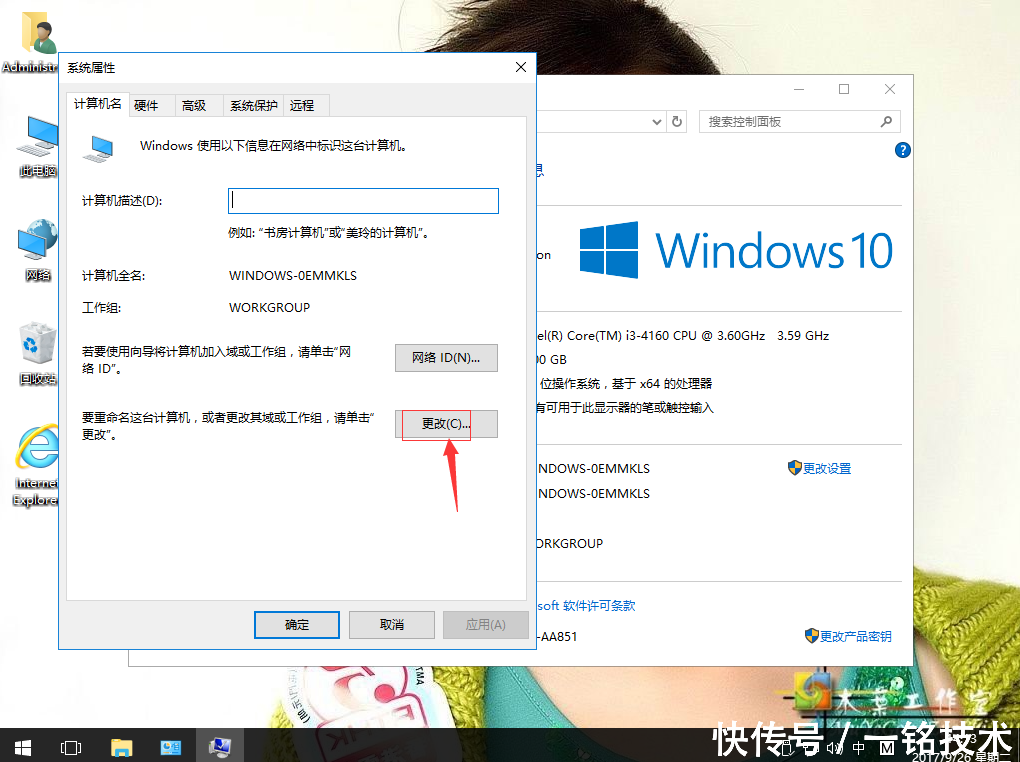The height and width of the screenshot is (762, 1020).
Task: Open Task View from the taskbar
Action: click(70, 747)
